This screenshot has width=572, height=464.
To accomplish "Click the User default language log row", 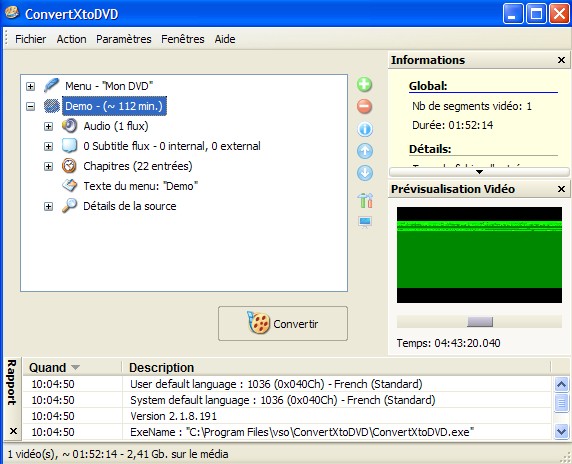I will (x=287, y=384).
